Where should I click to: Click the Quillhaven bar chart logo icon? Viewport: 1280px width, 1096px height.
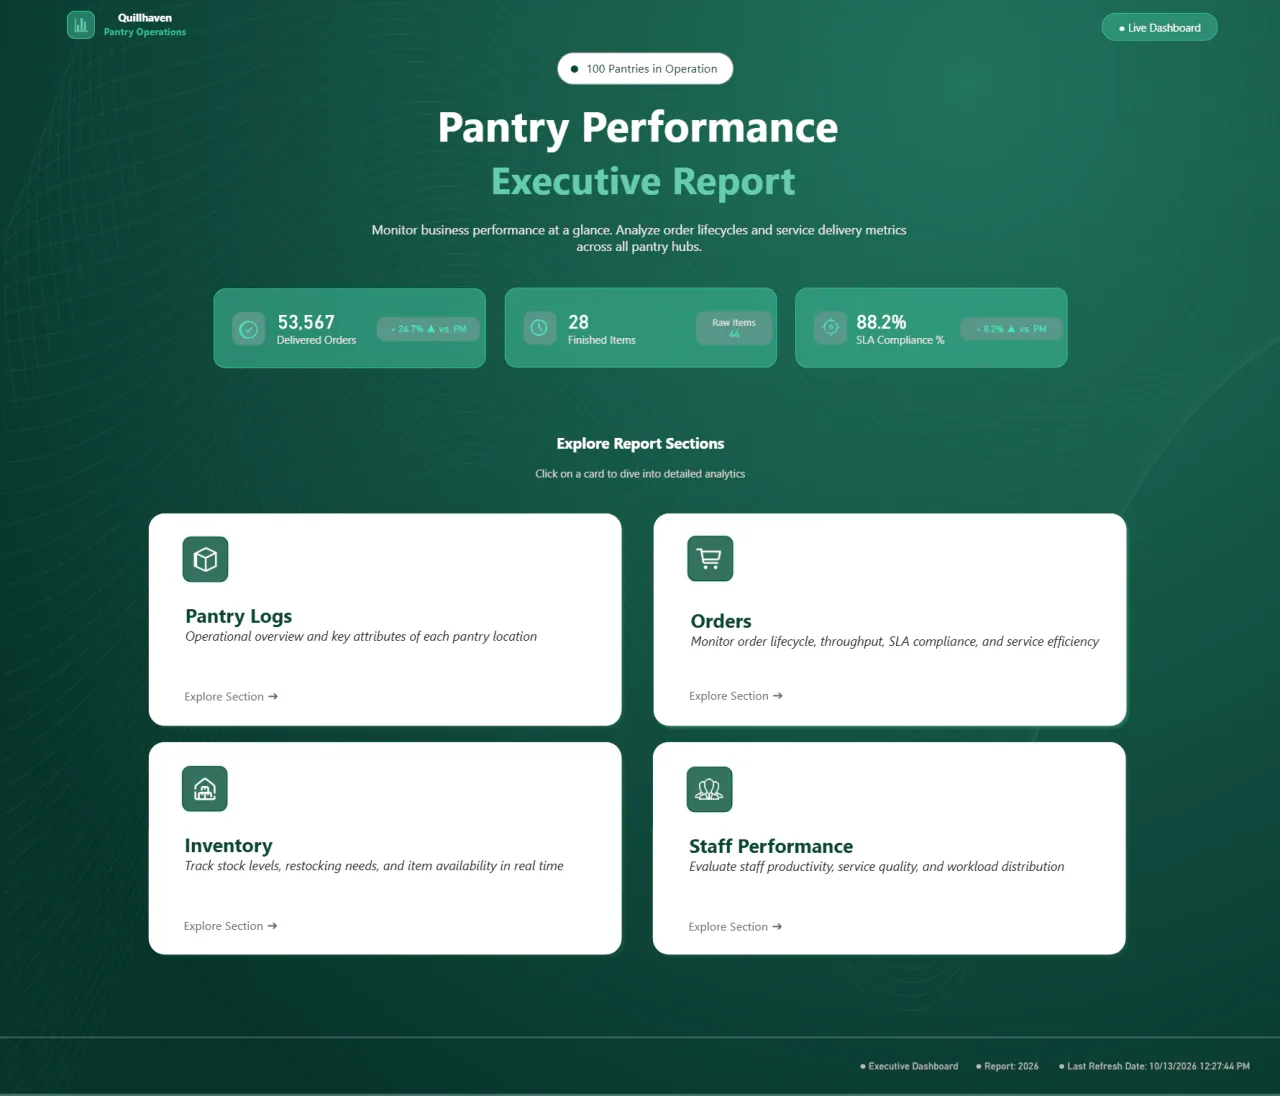[x=81, y=25]
